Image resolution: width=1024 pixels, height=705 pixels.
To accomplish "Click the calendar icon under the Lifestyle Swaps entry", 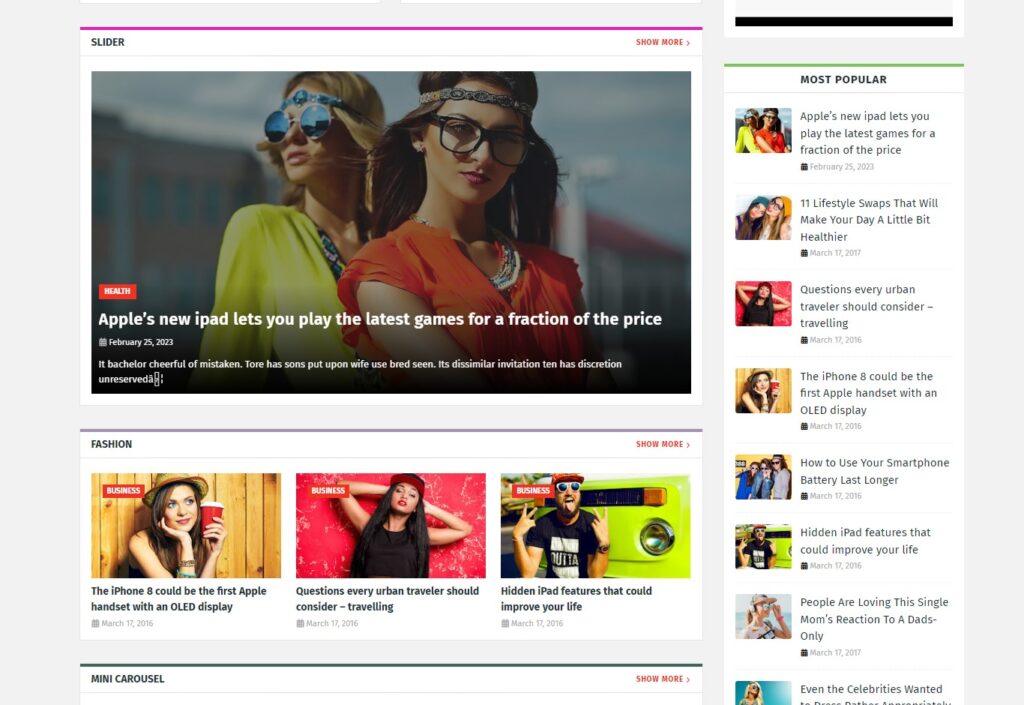I will [806, 253].
